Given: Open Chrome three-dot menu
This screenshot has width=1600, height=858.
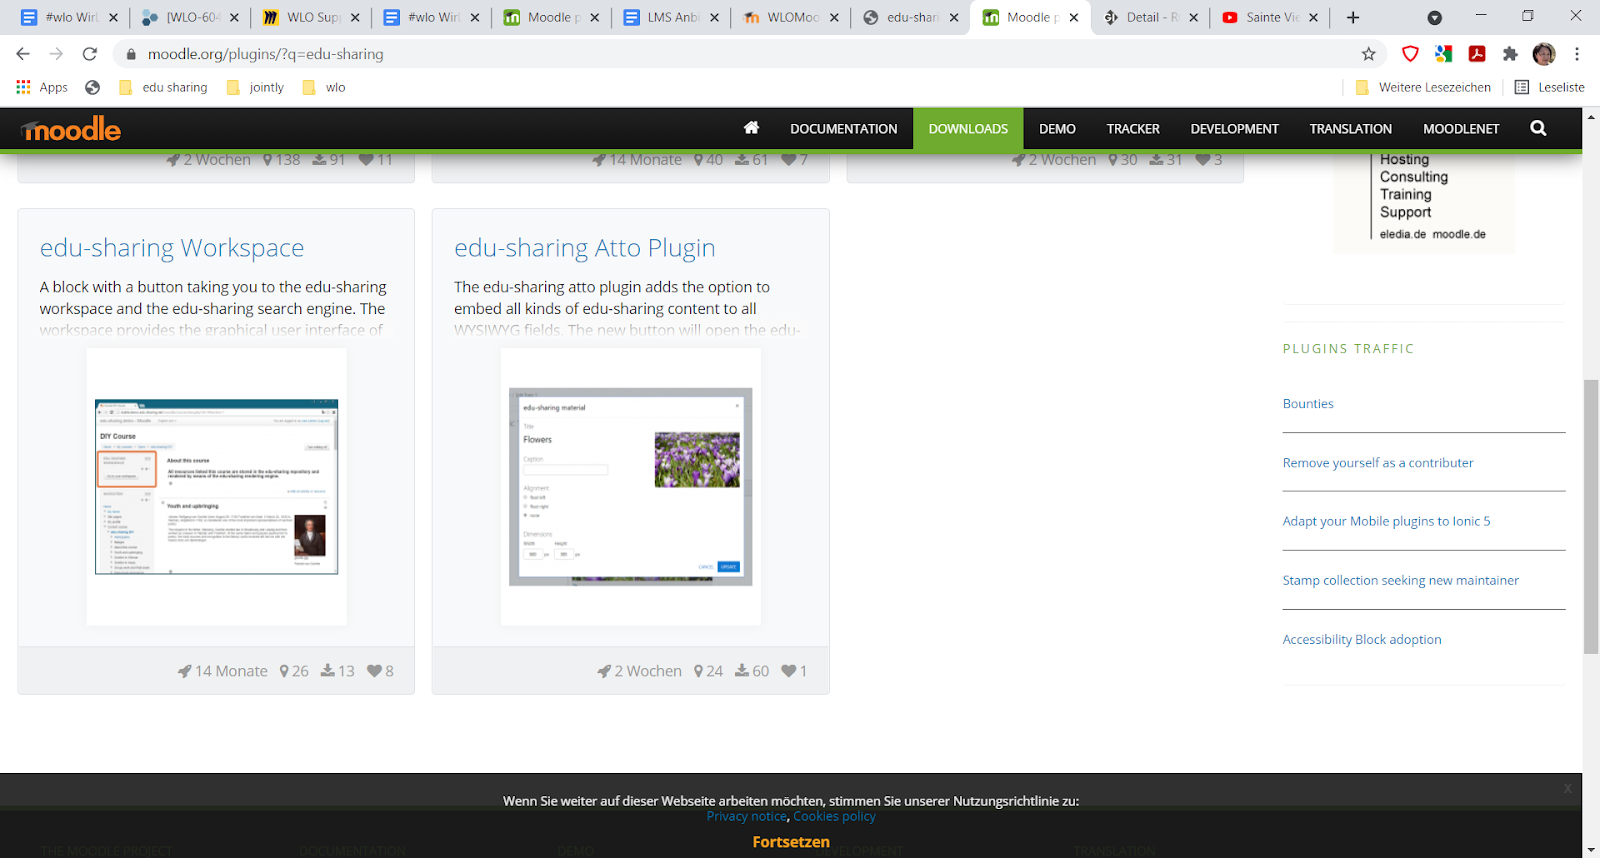Looking at the screenshot, I should coord(1577,54).
